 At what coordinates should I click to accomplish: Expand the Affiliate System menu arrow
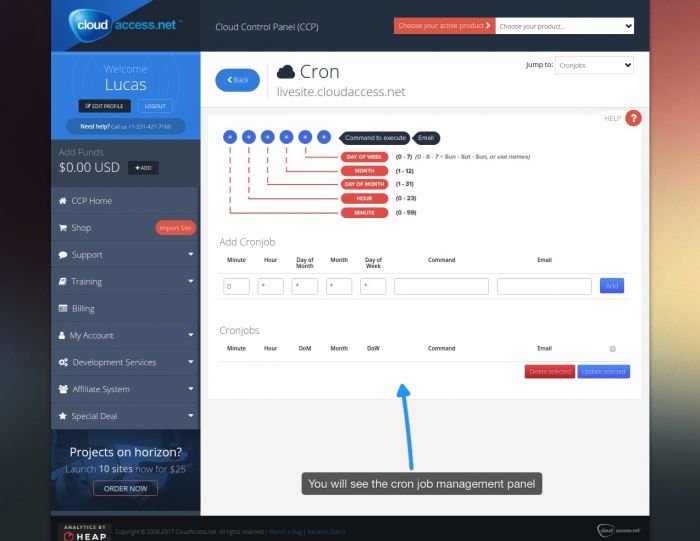191,388
